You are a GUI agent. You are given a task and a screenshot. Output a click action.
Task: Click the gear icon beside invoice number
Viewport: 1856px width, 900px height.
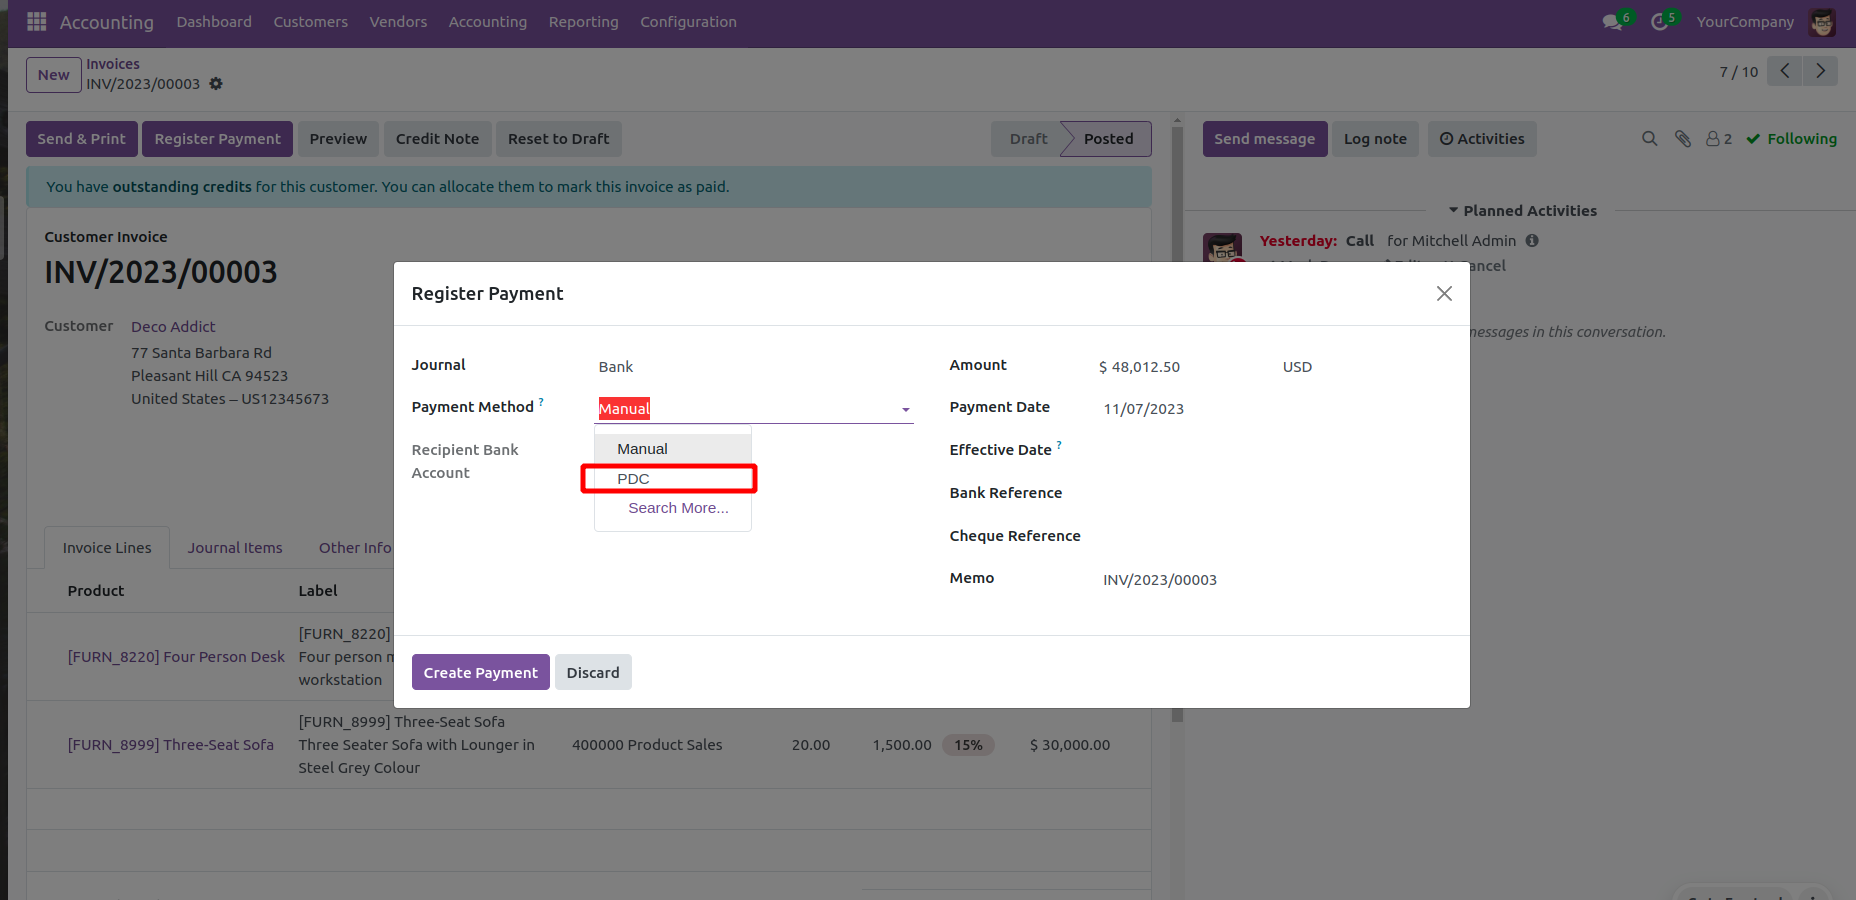point(216,84)
